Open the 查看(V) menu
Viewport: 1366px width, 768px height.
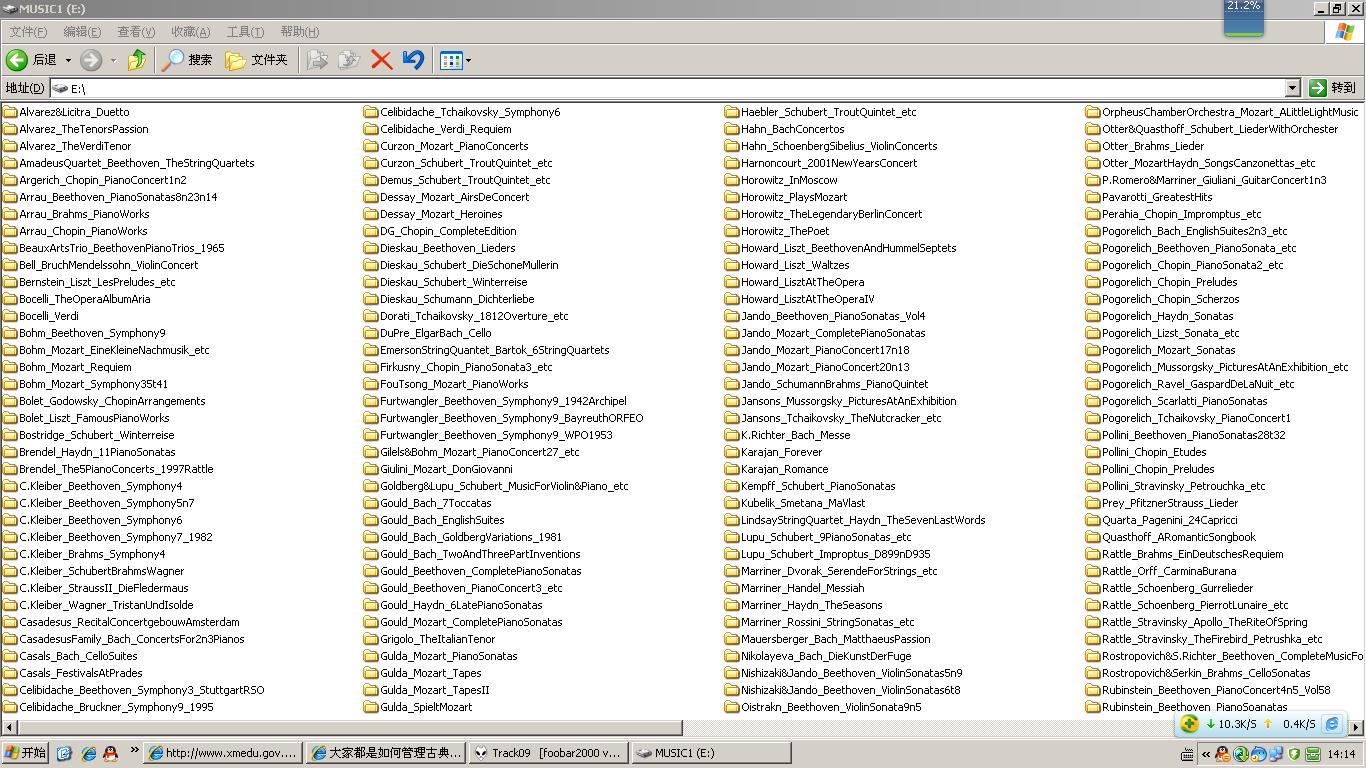coord(136,32)
